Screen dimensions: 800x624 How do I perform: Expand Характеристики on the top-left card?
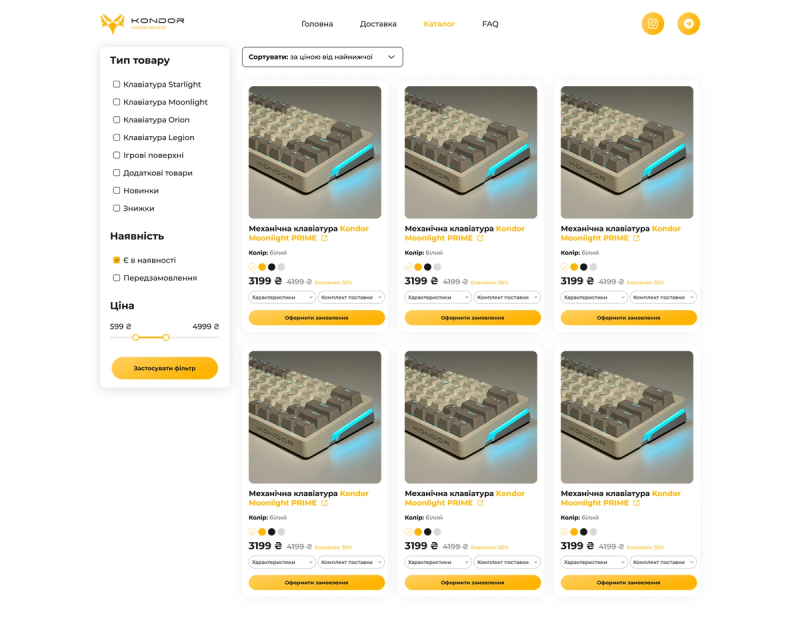[x=282, y=297]
